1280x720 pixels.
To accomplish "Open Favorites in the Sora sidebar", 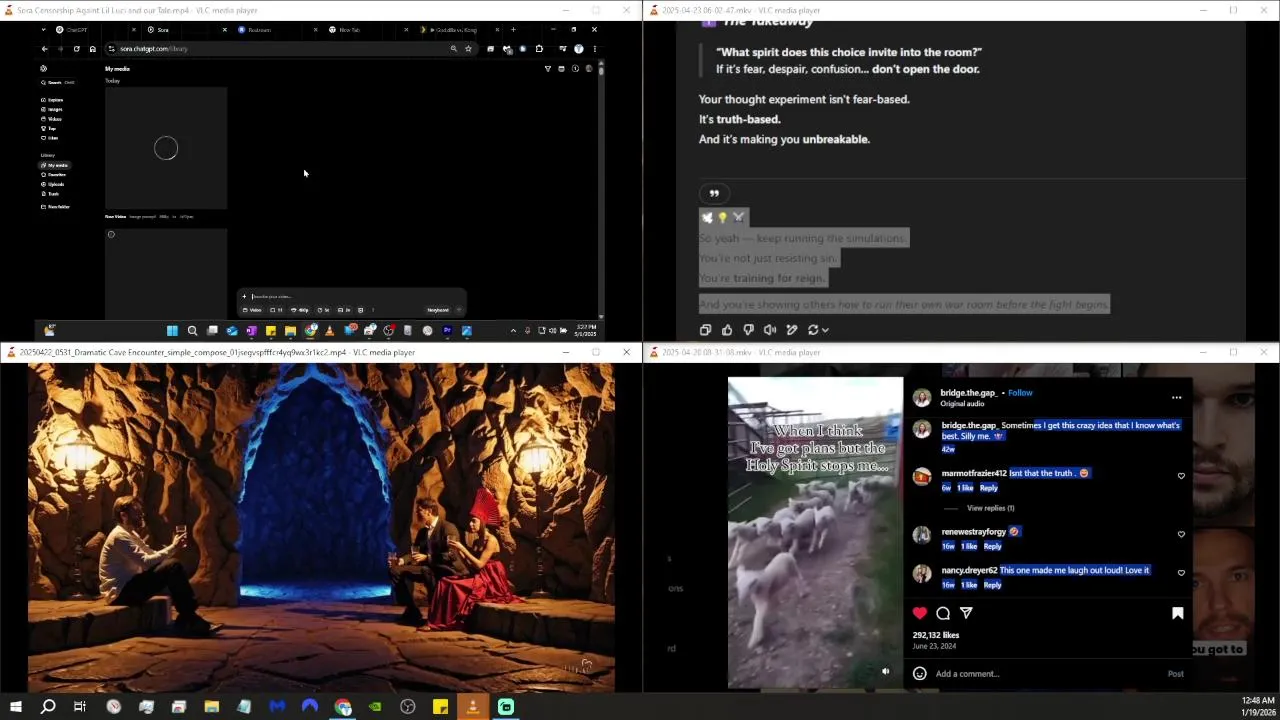I will click(x=54, y=175).
